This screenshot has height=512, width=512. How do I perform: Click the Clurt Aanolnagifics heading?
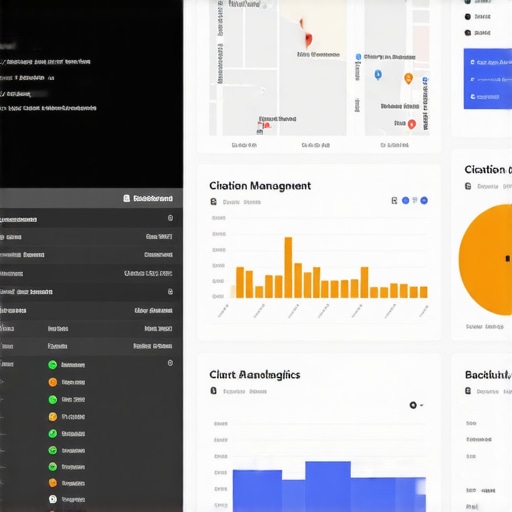coord(255,375)
